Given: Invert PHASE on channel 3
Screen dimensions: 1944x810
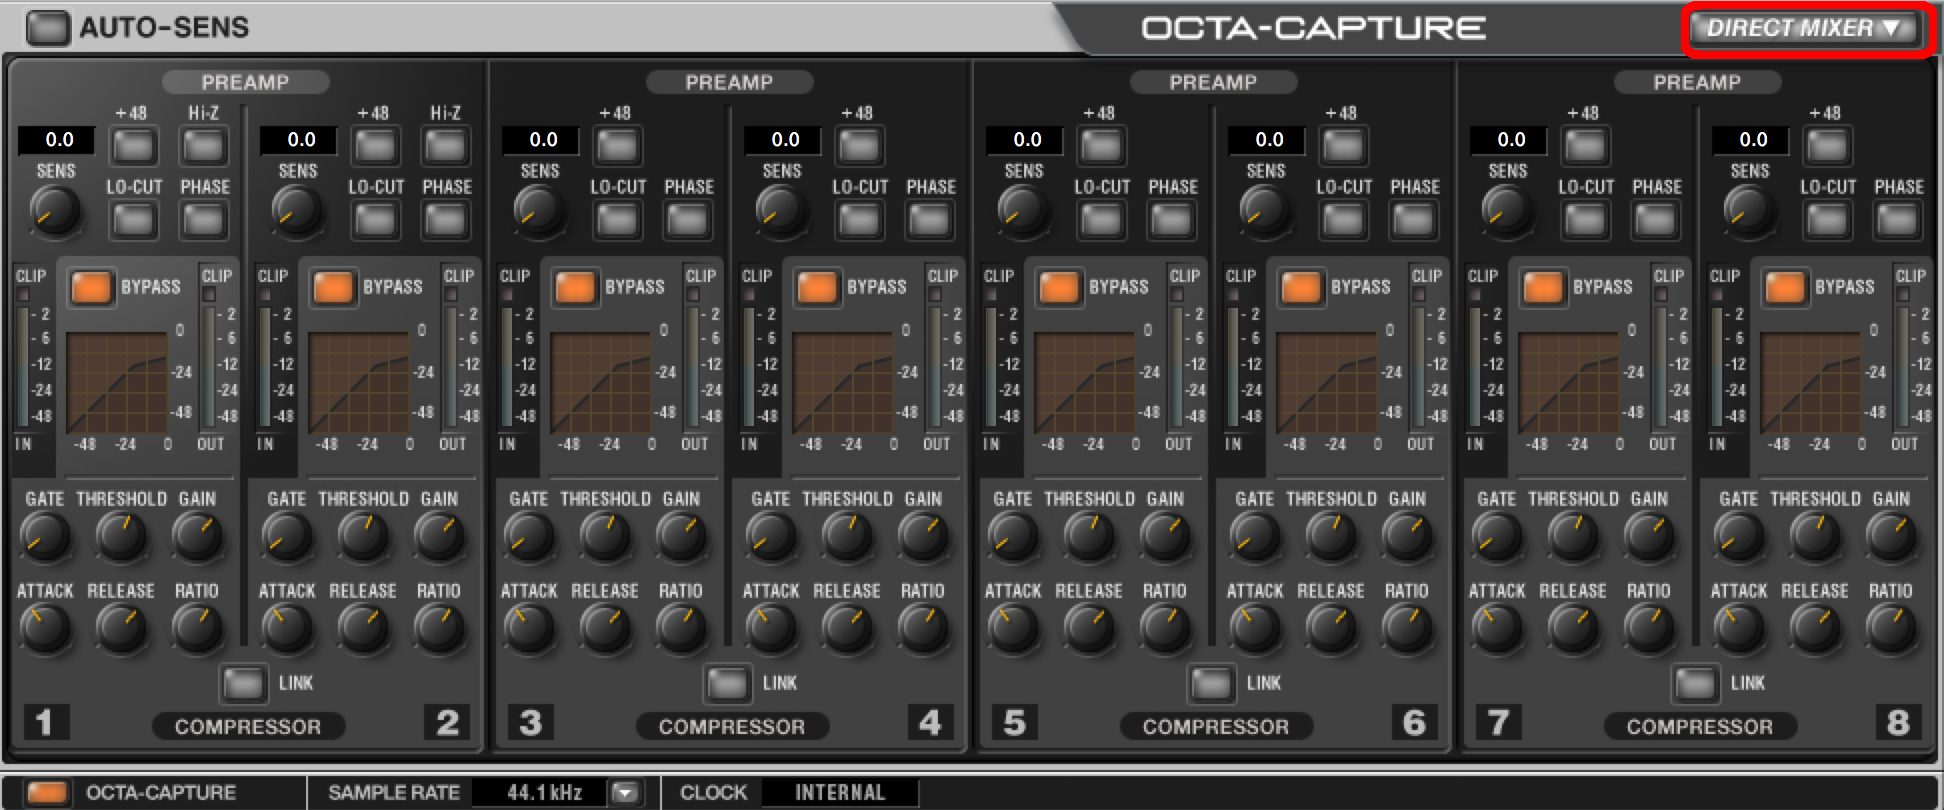Looking at the screenshot, I should click(687, 220).
